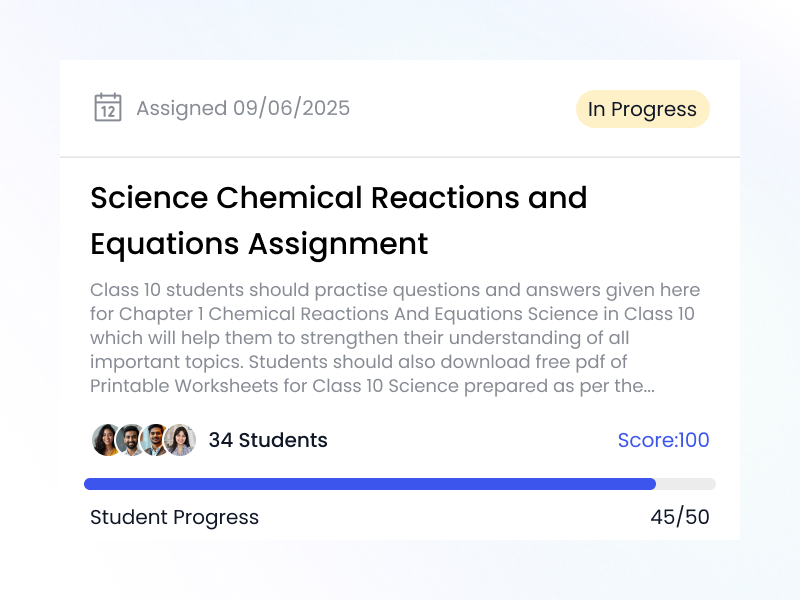
Task: Click the 34 Students label
Action: [x=267, y=440]
